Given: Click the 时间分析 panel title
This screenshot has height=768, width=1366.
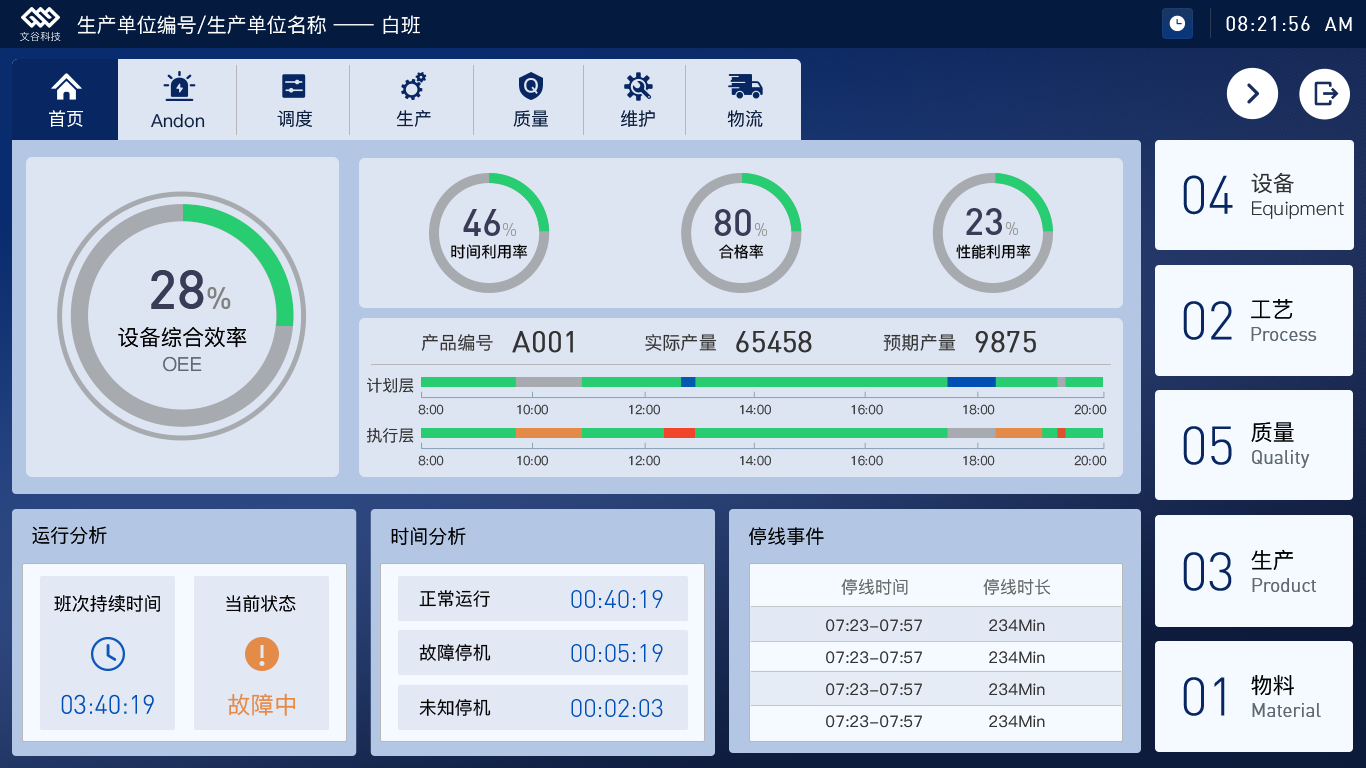Looking at the screenshot, I should 428,537.
